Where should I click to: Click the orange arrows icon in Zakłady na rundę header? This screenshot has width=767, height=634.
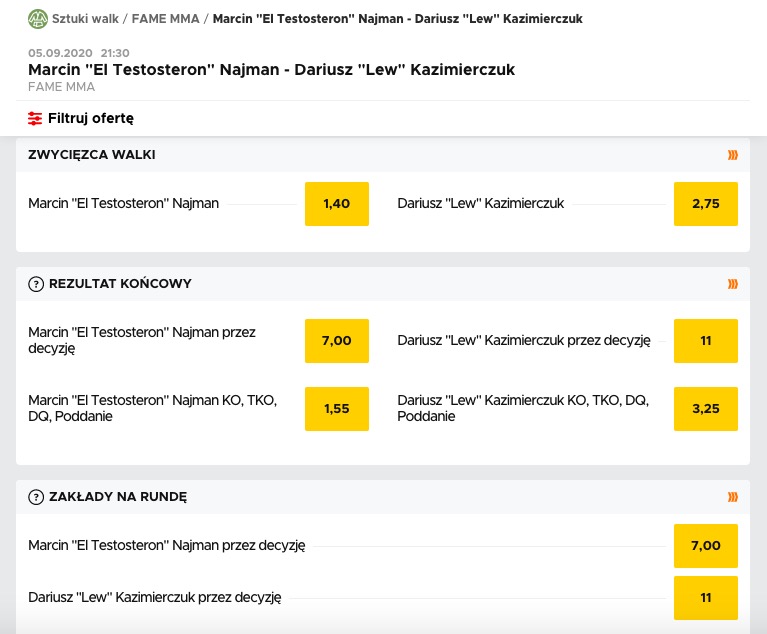click(732, 498)
